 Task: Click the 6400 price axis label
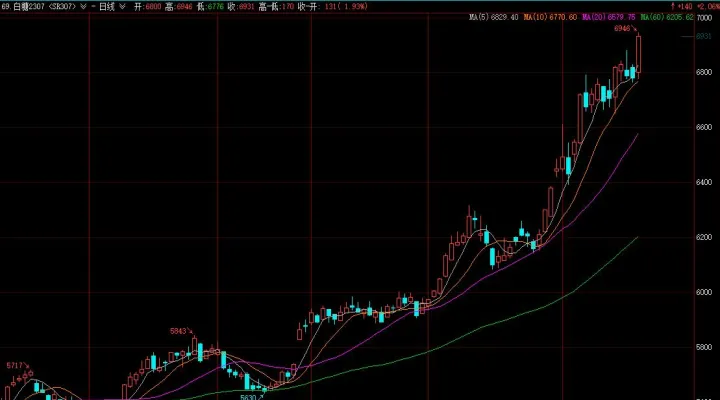(704, 182)
